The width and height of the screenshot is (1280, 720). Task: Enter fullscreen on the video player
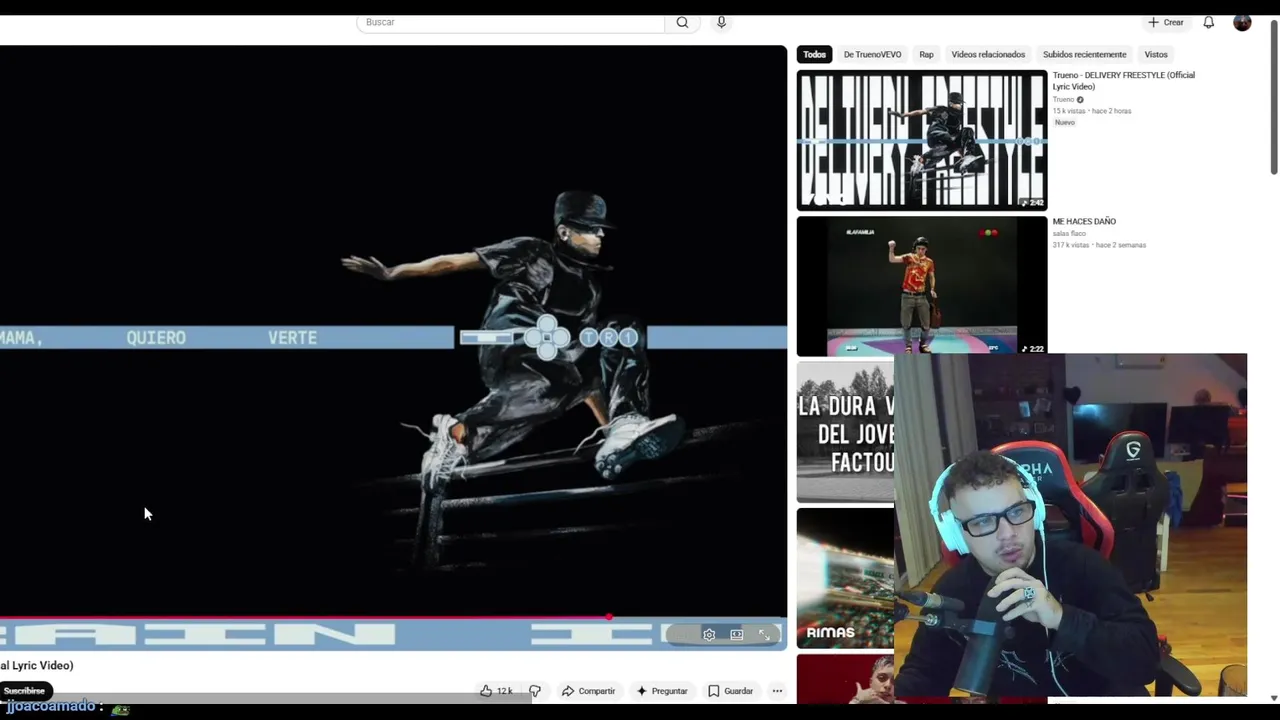(x=764, y=634)
